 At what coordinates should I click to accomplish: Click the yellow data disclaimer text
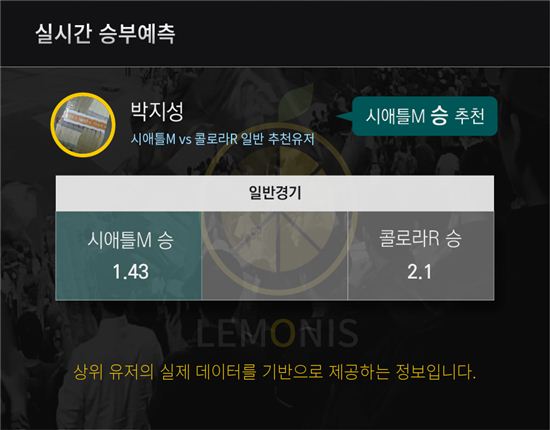[274, 372]
